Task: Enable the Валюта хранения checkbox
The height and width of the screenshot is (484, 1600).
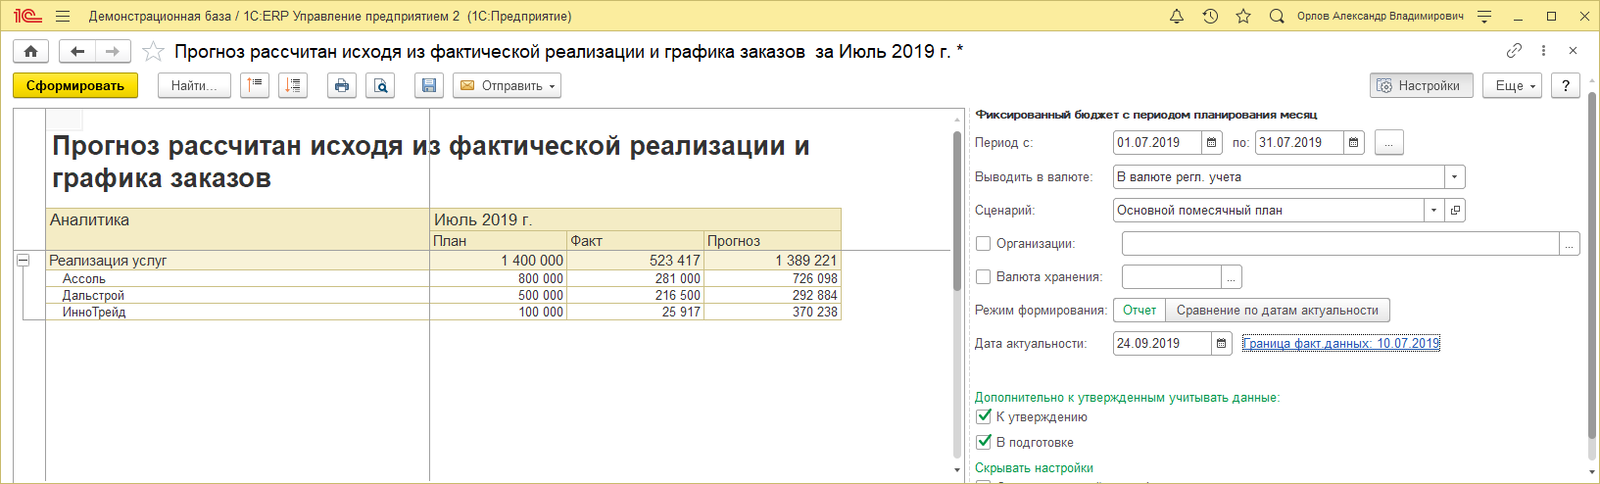Action: click(x=983, y=277)
